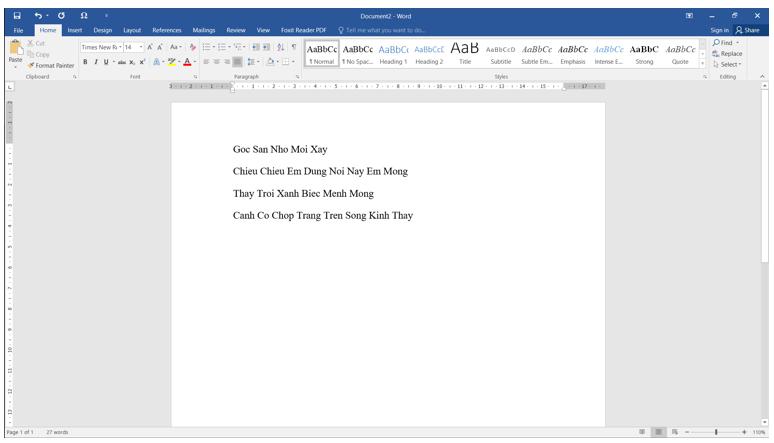Click the Undo arrow icon
The height and width of the screenshot is (443, 774).
pyautogui.click(x=39, y=16)
